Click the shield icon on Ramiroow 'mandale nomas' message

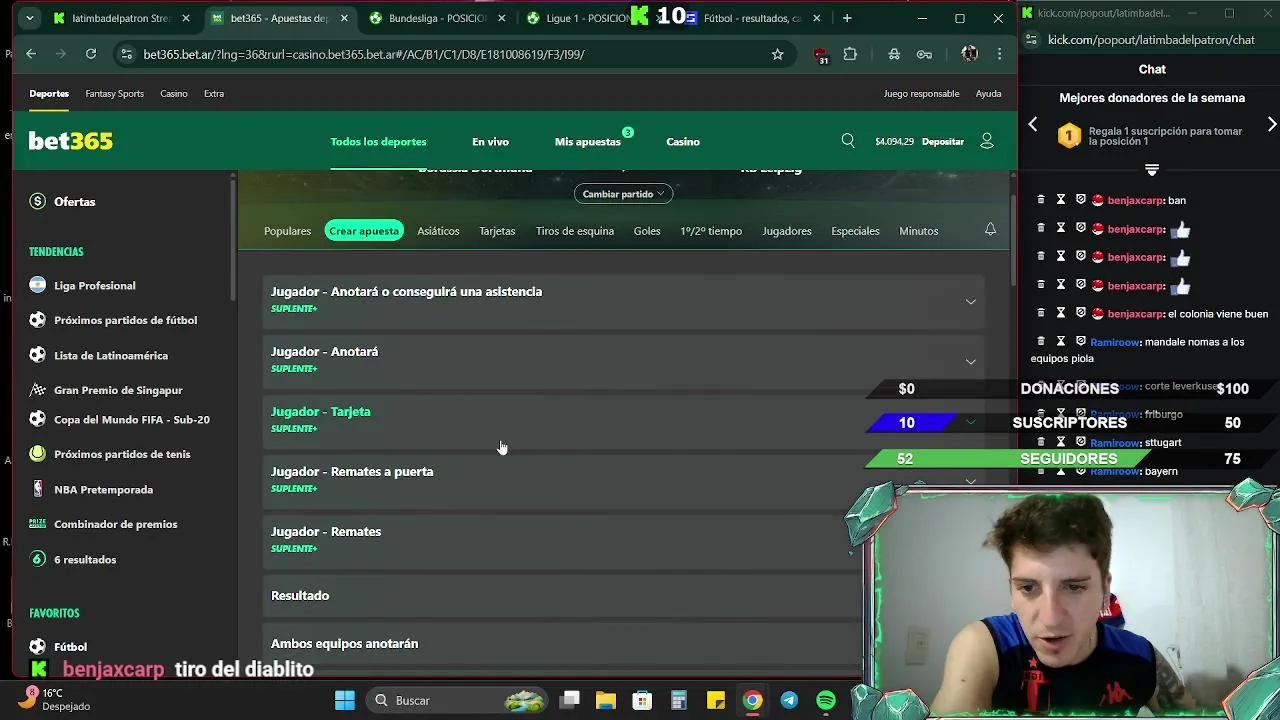[1080, 341]
